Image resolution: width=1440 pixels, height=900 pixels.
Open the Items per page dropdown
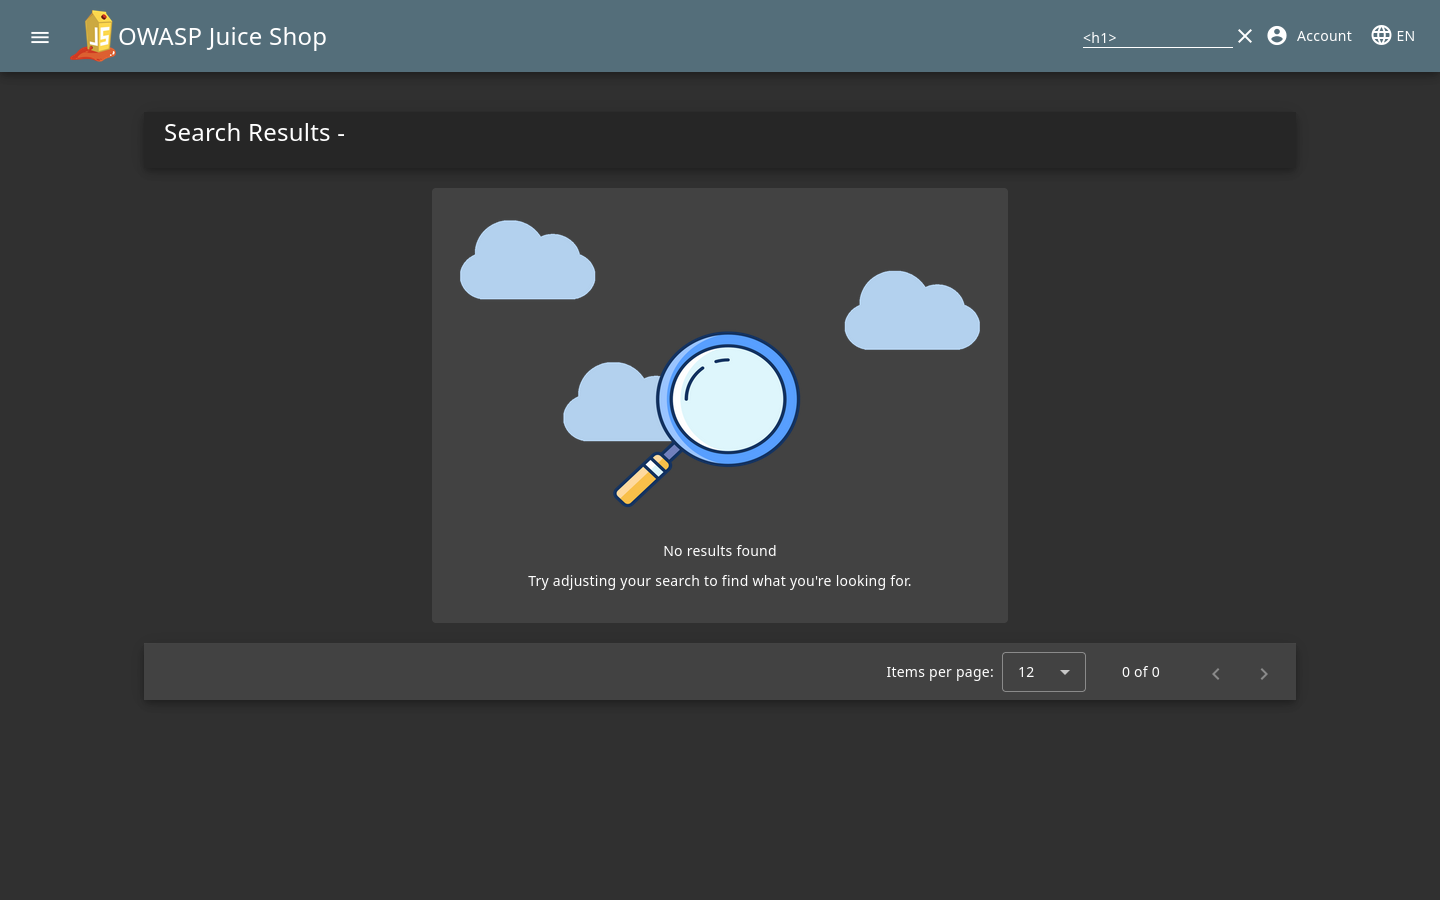(1043, 672)
